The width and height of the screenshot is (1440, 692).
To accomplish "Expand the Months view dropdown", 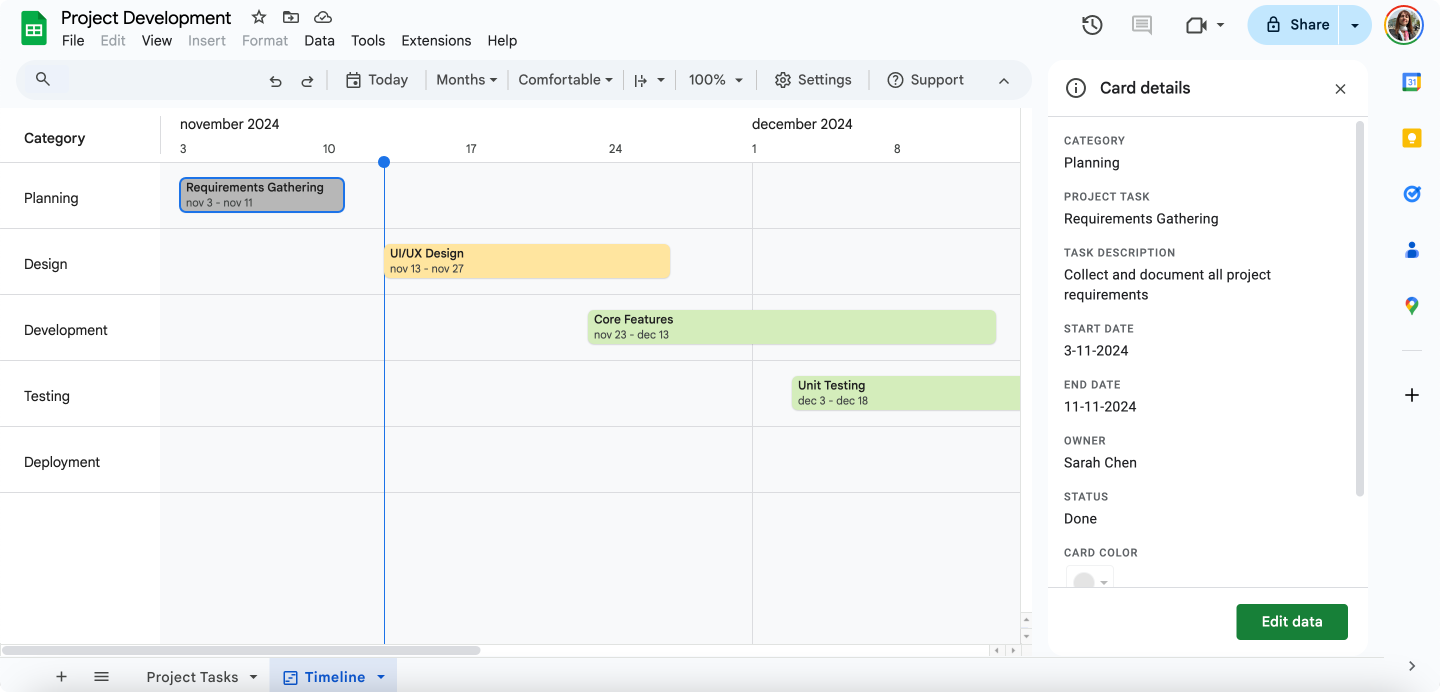I will (x=466, y=80).
